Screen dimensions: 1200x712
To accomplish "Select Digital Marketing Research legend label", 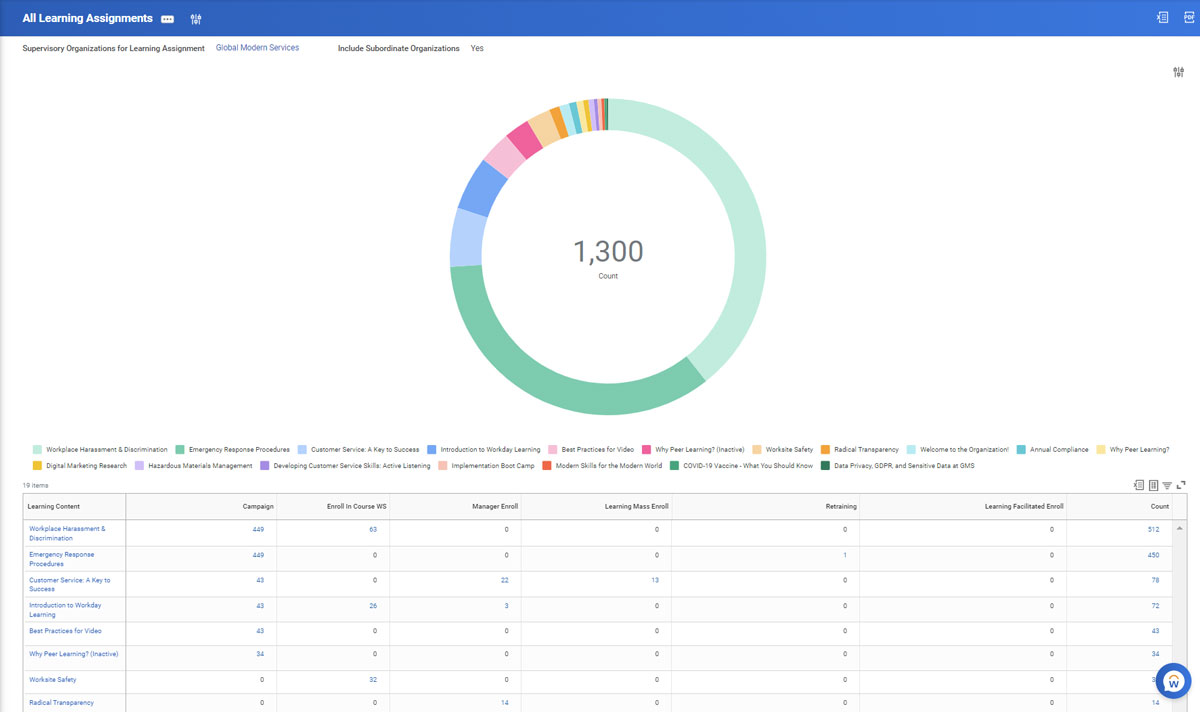I will tap(86, 466).
